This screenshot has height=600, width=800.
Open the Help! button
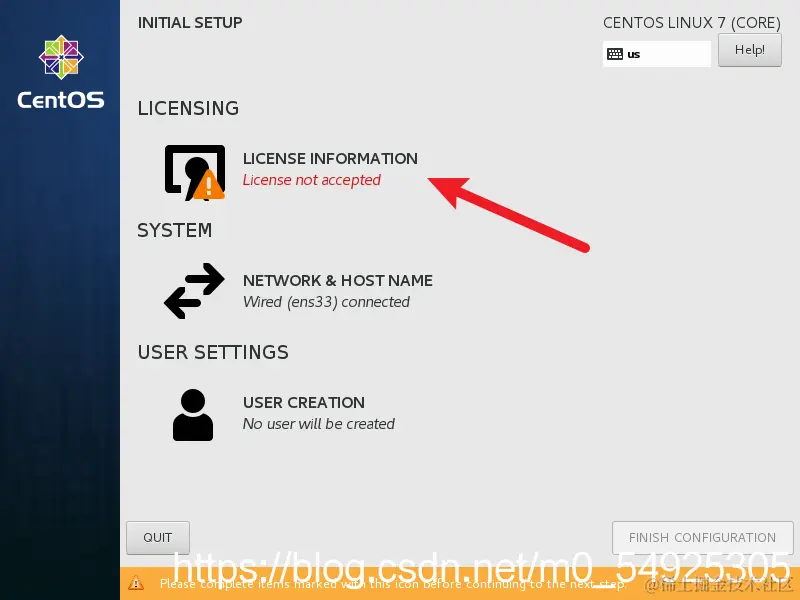749,50
